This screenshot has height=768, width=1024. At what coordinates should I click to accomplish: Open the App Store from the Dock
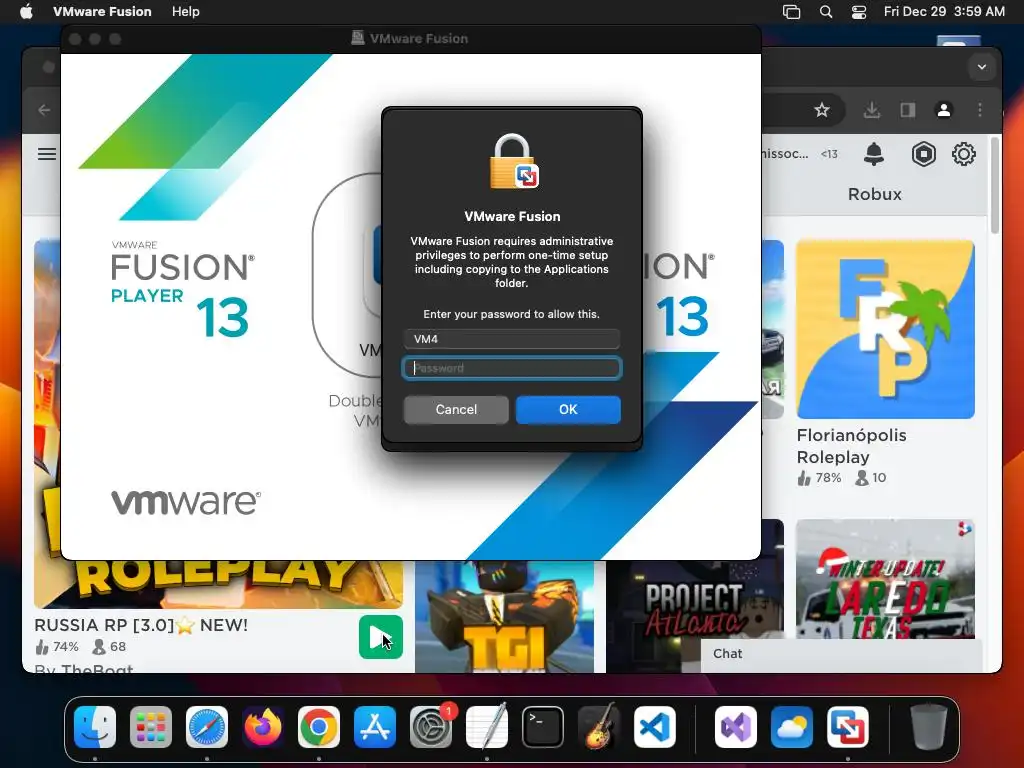point(375,727)
